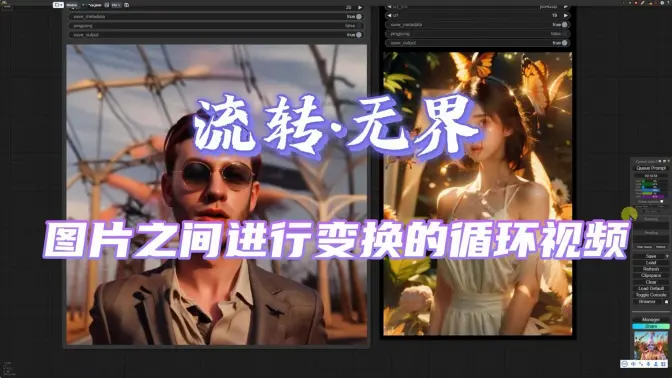Click Refresh below the Load button
Screen dimensions: 672x378
pos(651,269)
